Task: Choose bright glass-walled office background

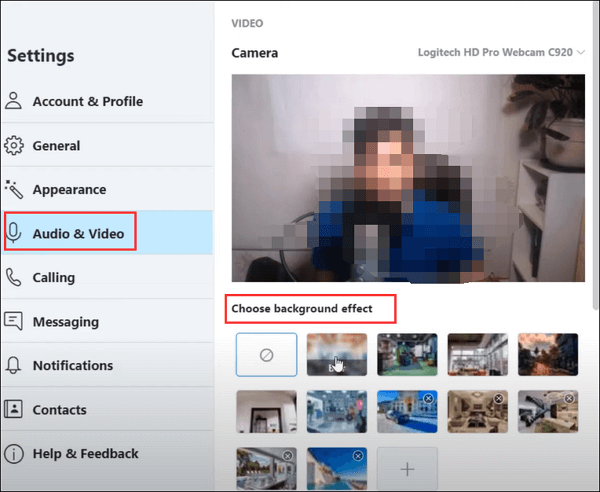Action: [x=478, y=355]
